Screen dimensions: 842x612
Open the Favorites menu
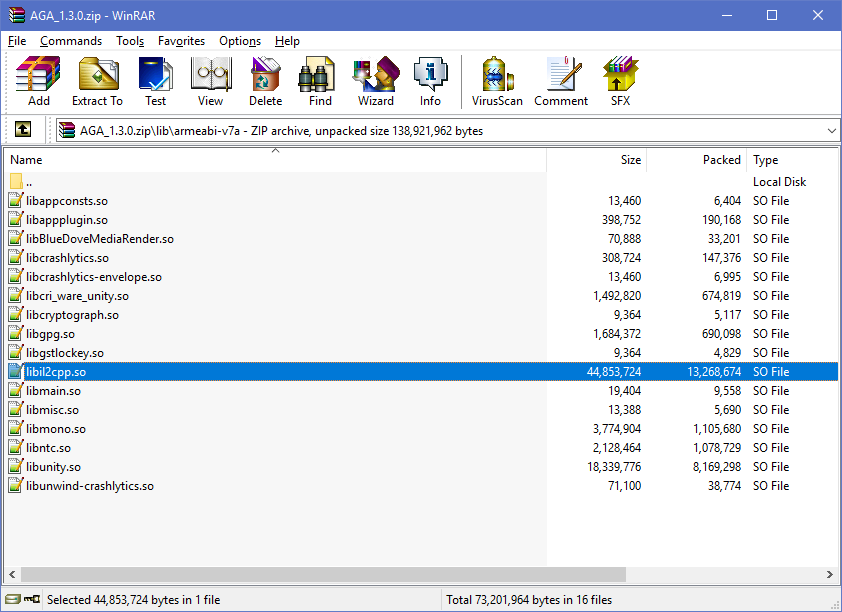click(181, 41)
